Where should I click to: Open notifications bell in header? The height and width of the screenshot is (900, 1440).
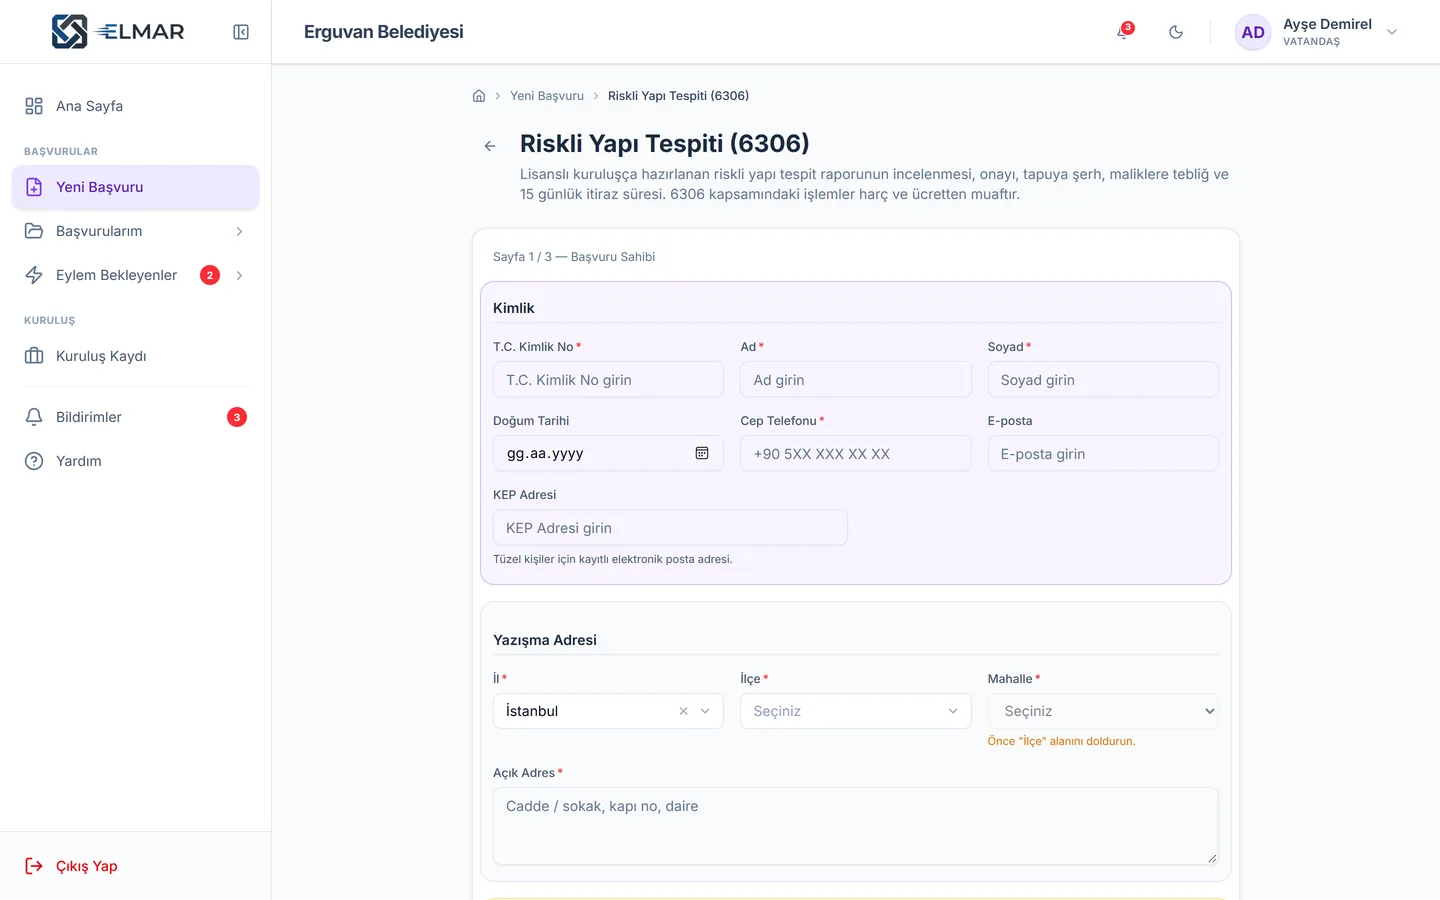point(1123,32)
